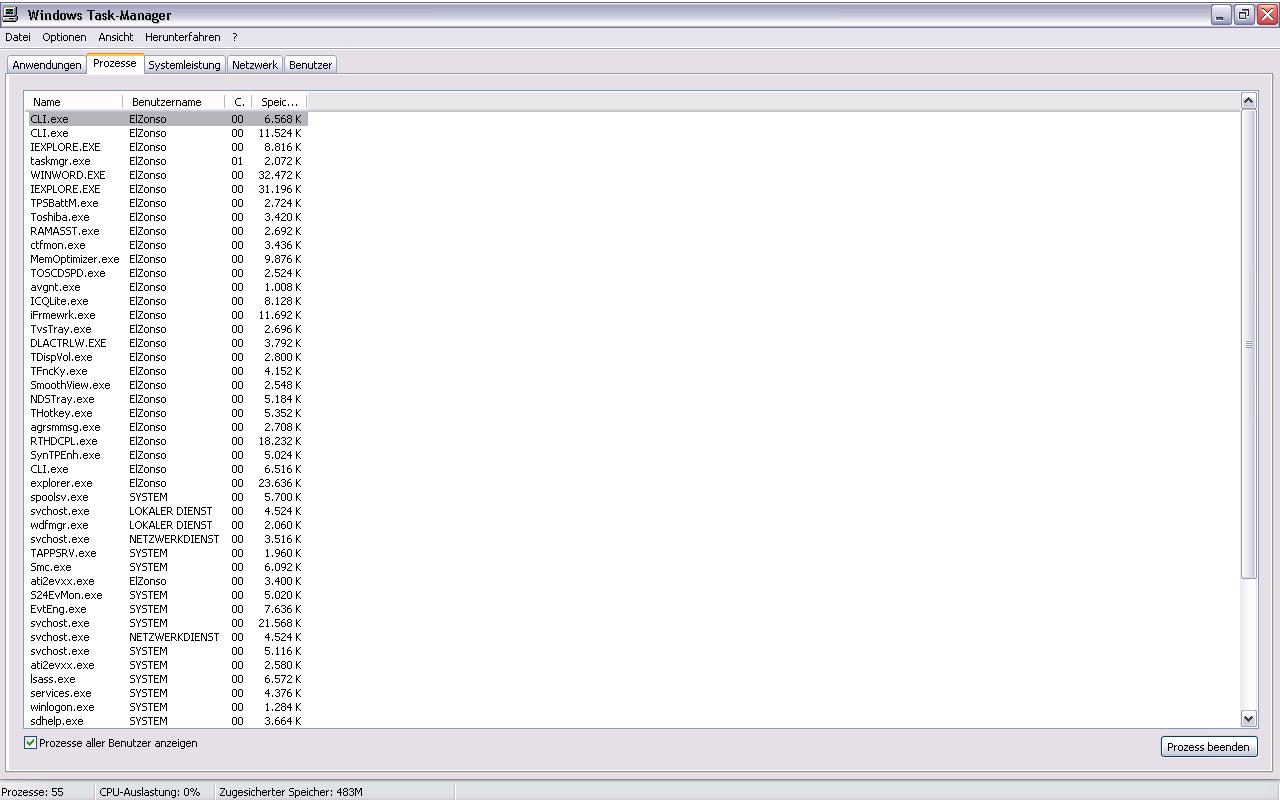Select the S24EvMon.exe process
The height and width of the screenshot is (800, 1280).
167,595
